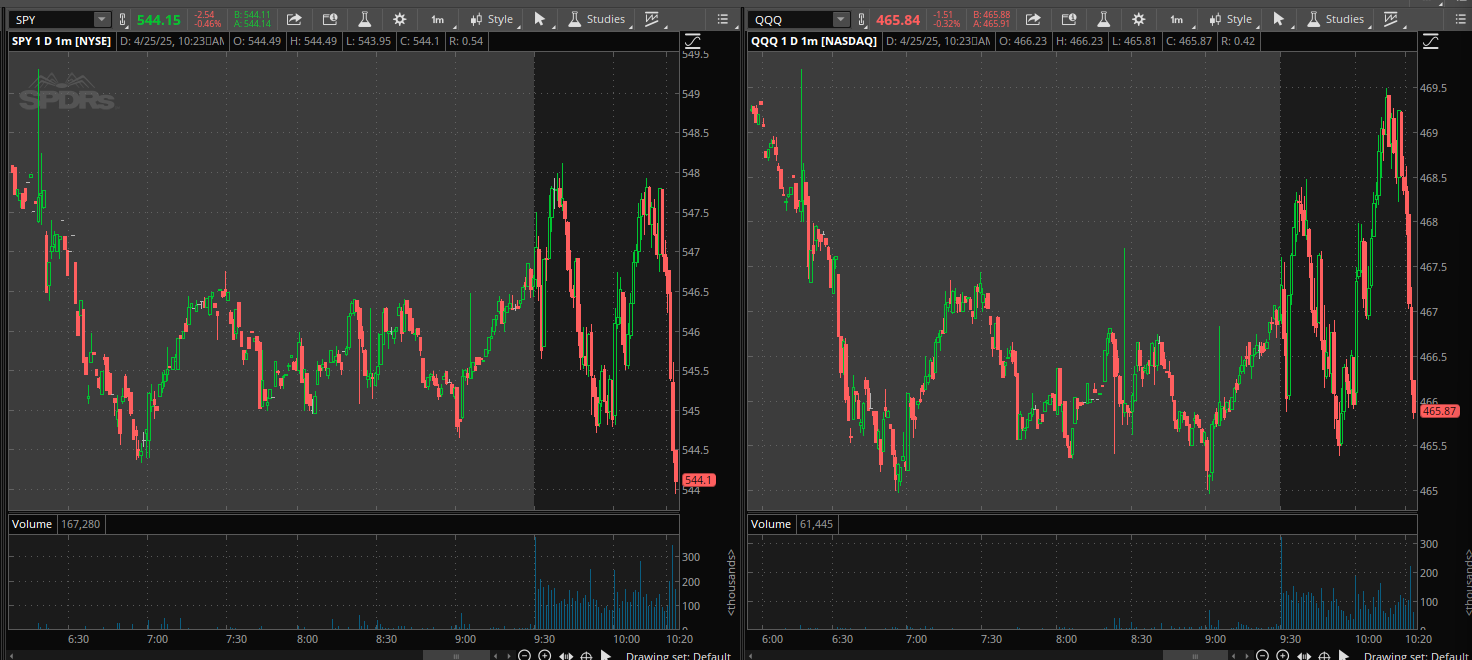
Task: Click the crosshair icon under QQQ chart
Action: click(x=1325, y=655)
